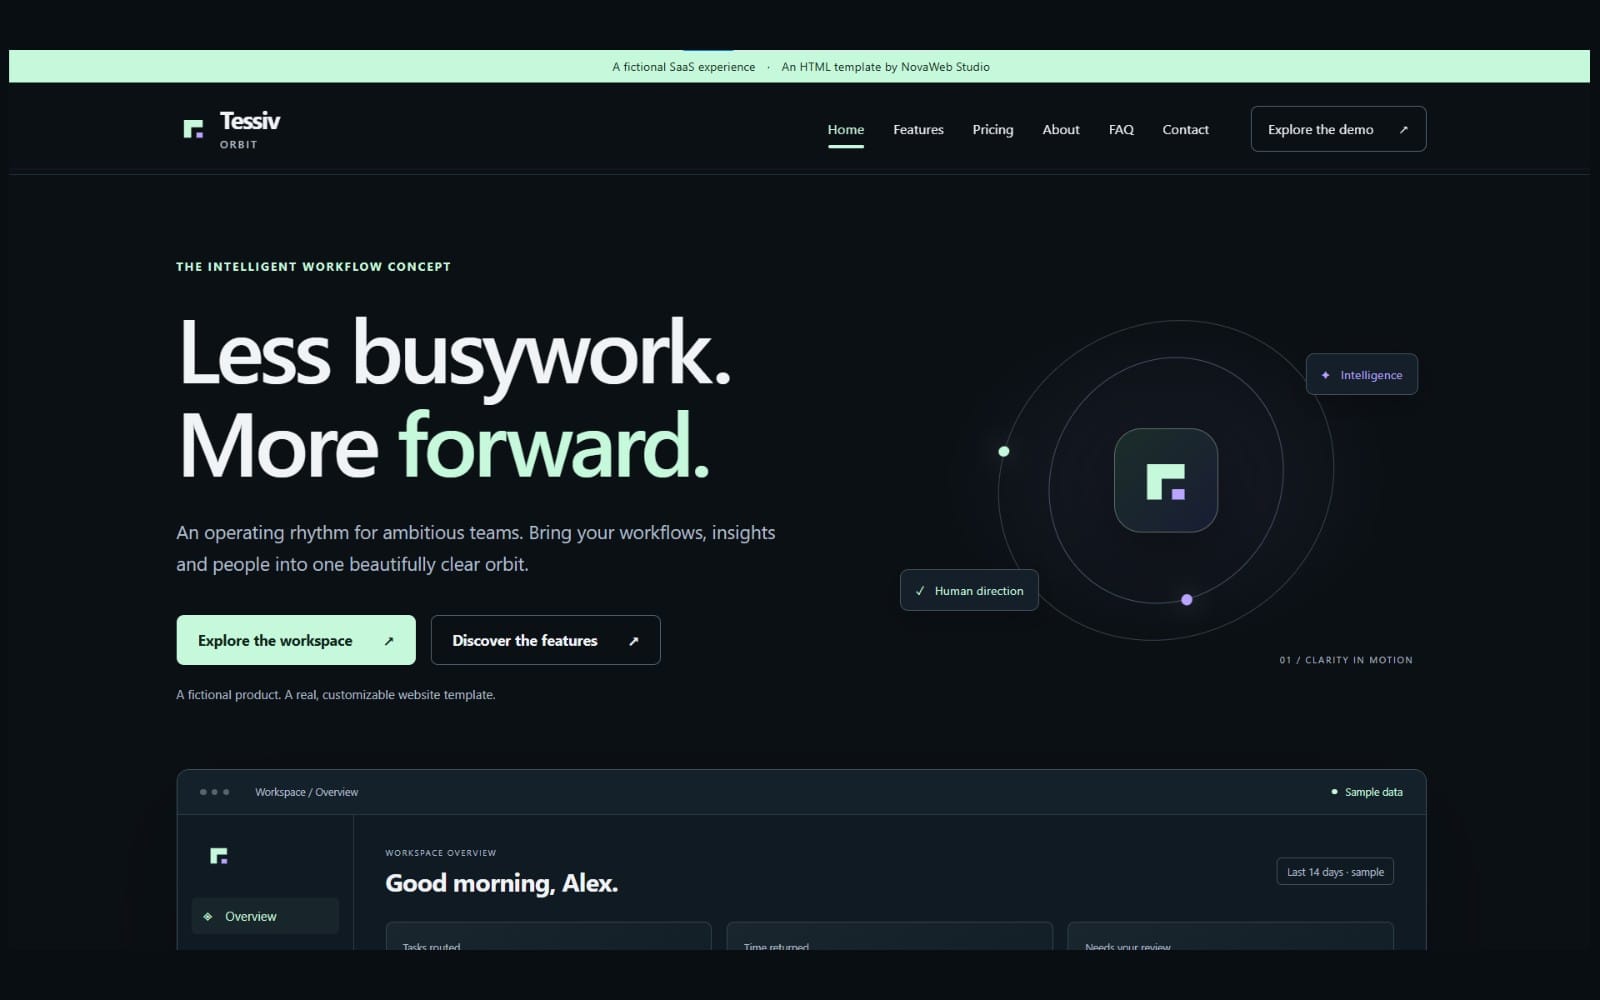Open the Contact nav link

pos(1185,129)
